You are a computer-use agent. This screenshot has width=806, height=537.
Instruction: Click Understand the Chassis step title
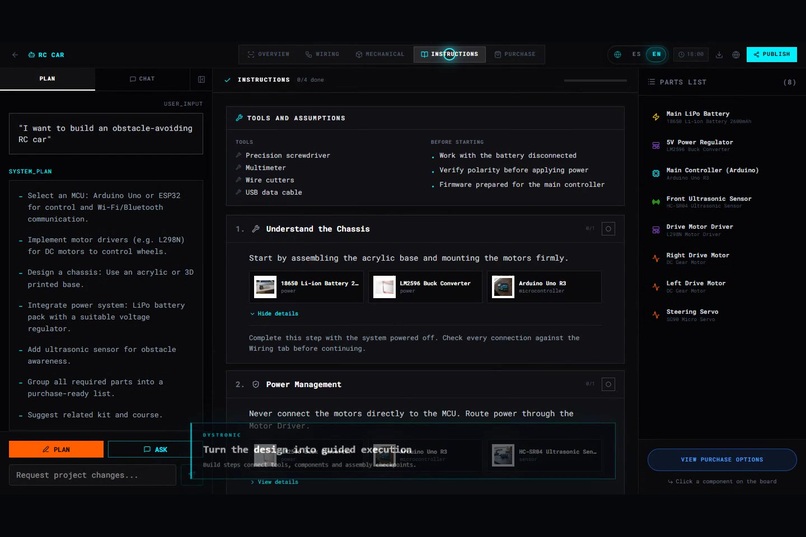click(x=318, y=229)
